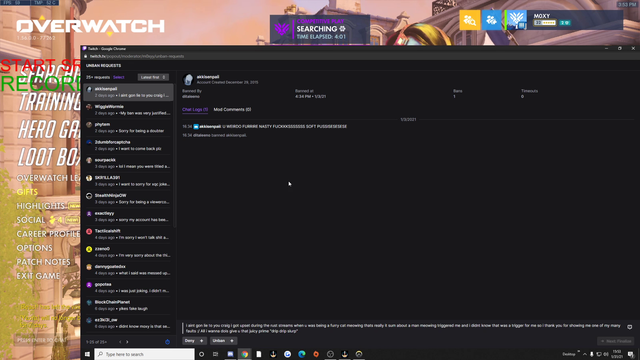Expand the Deny option button
Screen dimensions: 640x360
point(194,341)
